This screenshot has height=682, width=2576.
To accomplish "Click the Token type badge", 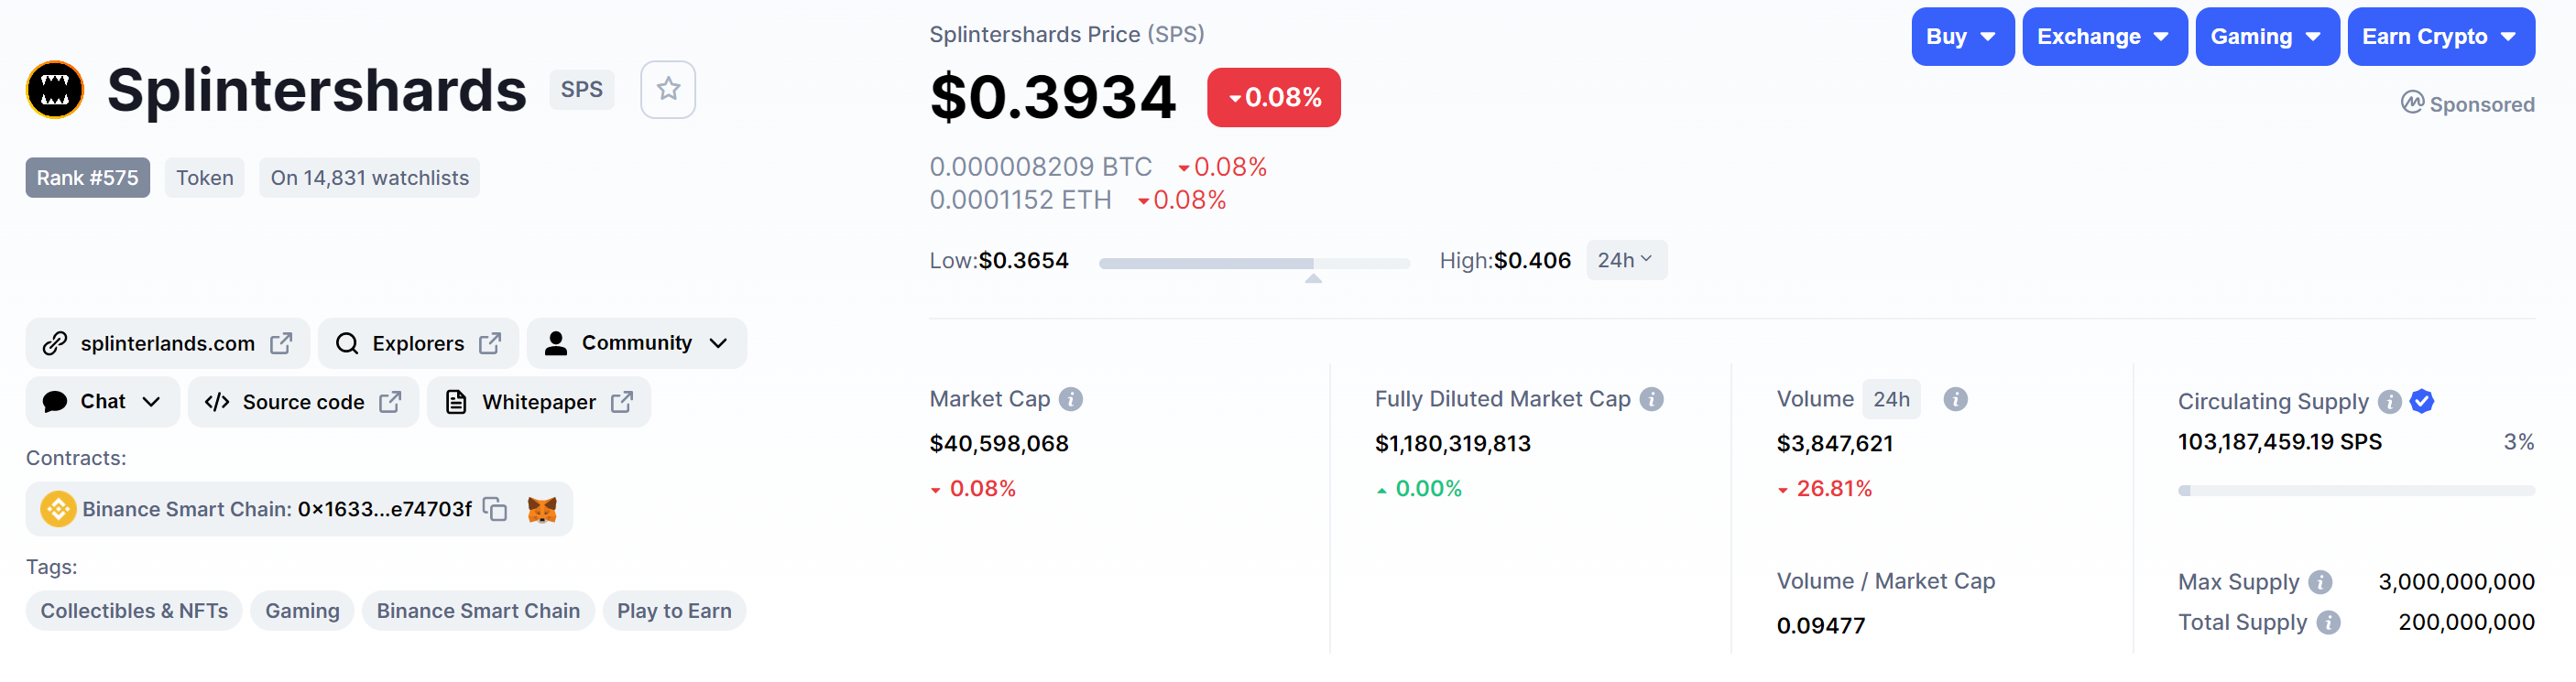I will click(x=205, y=178).
